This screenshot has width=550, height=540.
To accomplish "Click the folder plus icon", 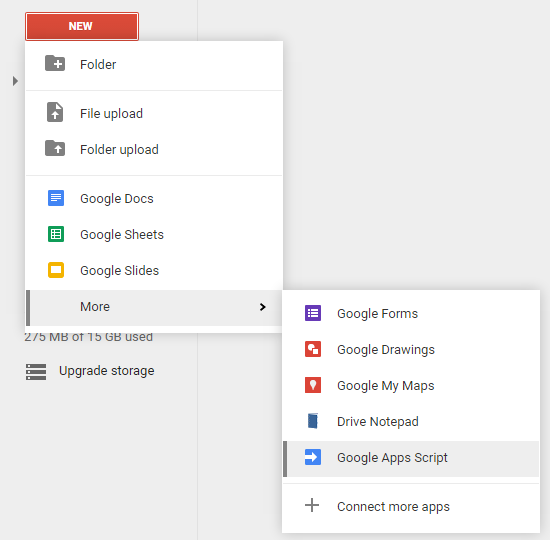I will (x=55, y=64).
